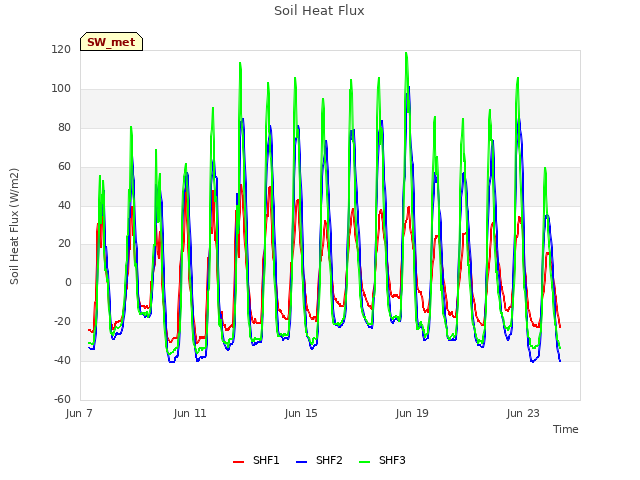Screen dimensions: 640x480
Task: Click the Jun 15 x-axis tick label
Action: (x=301, y=413)
